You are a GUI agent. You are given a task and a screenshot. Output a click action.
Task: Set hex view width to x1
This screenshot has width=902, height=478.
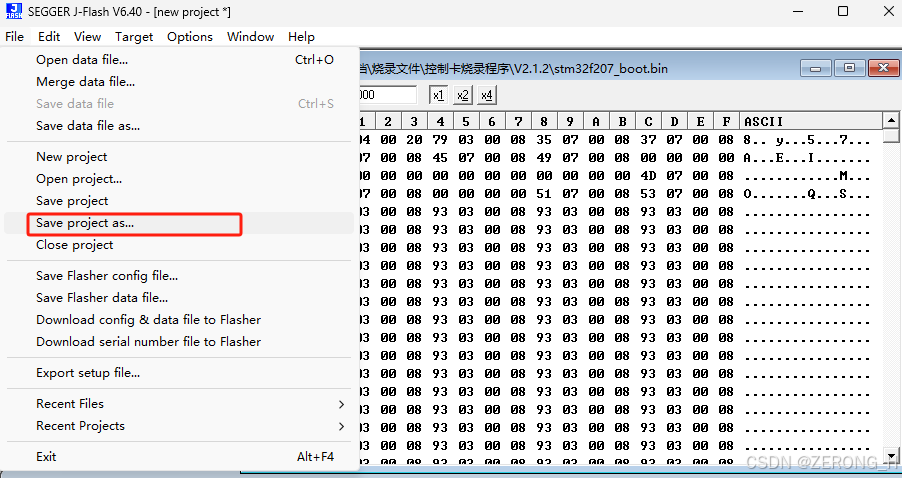(x=438, y=95)
